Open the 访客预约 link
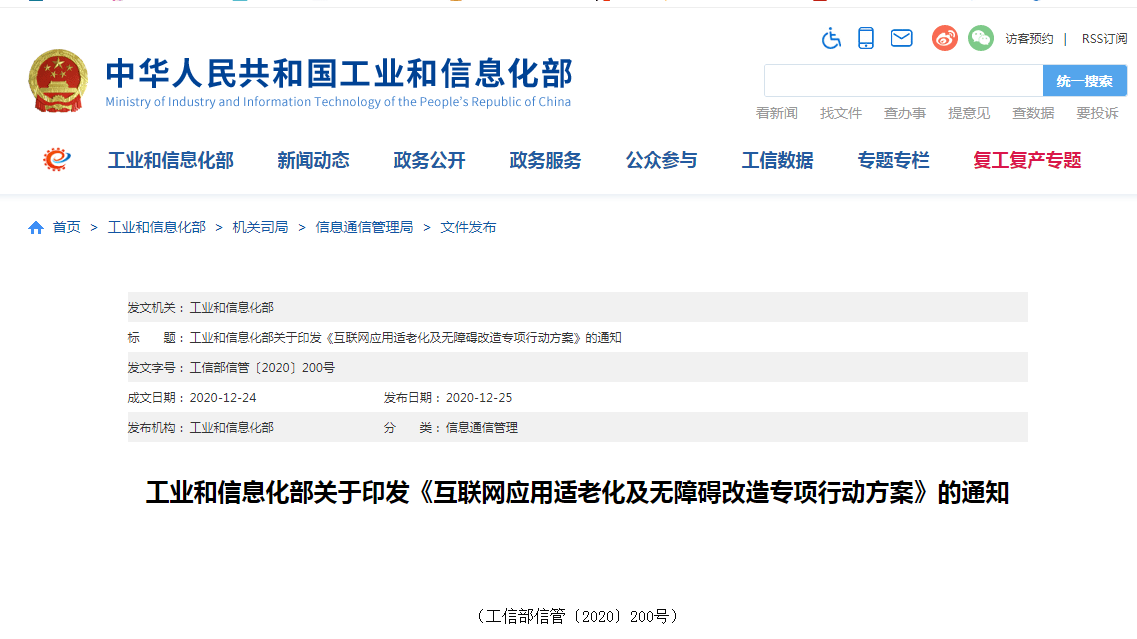The width and height of the screenshot is (1137, 639). (x=1030, y=38)
